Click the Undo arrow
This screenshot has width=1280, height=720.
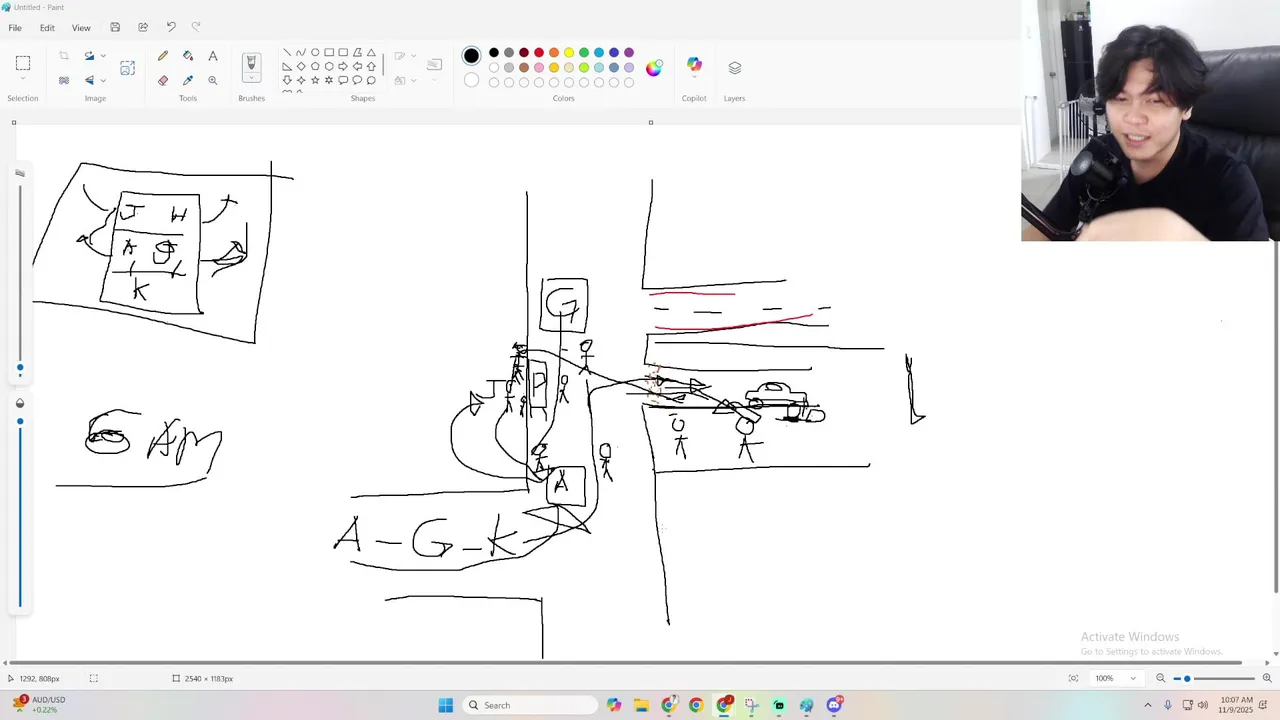[171, 27]
